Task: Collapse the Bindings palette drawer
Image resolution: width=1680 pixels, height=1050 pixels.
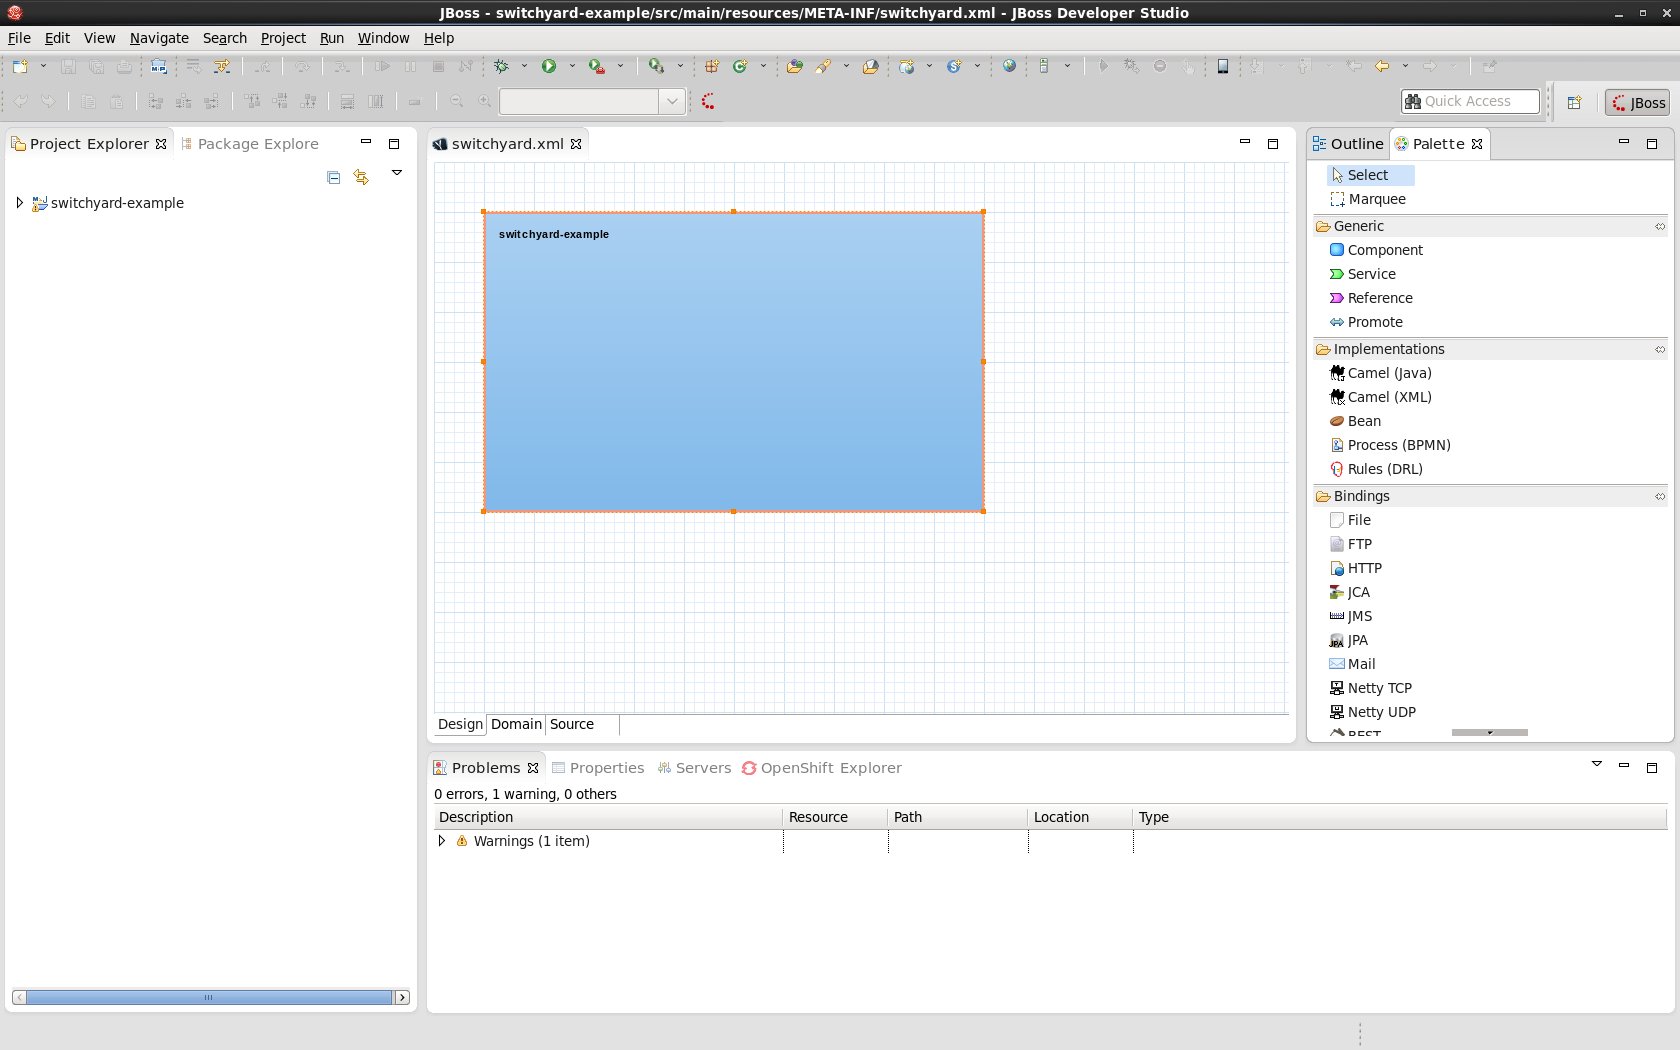Action: [x=1660, y=496]
